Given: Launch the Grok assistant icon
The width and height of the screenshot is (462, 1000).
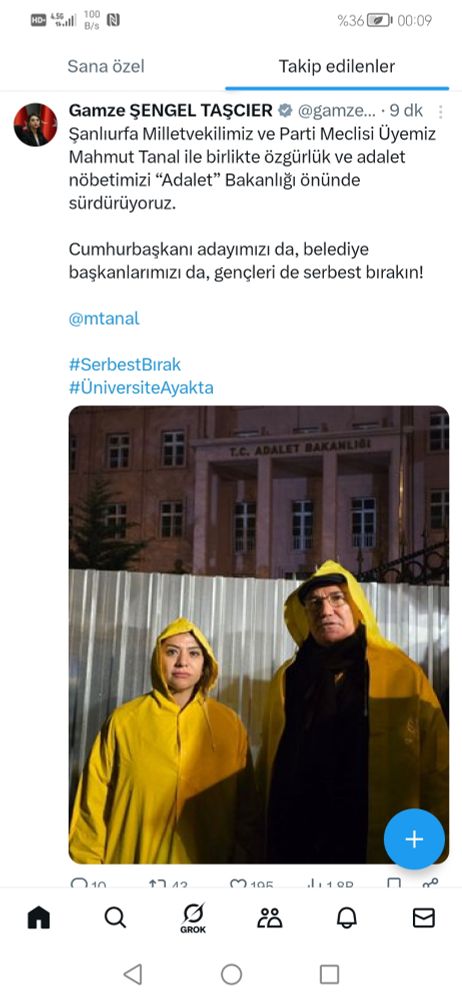Looking at the screenshot, I should click(193, 918).
